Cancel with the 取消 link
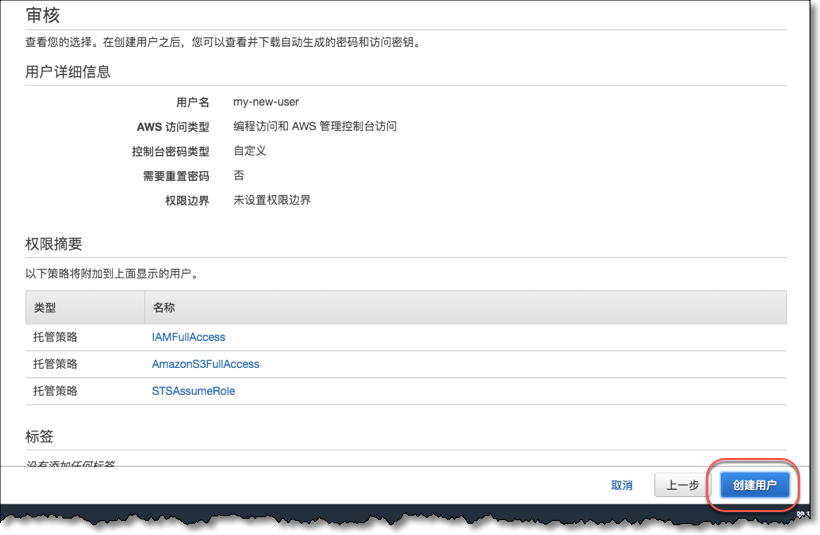 click(x=622, y=485)
